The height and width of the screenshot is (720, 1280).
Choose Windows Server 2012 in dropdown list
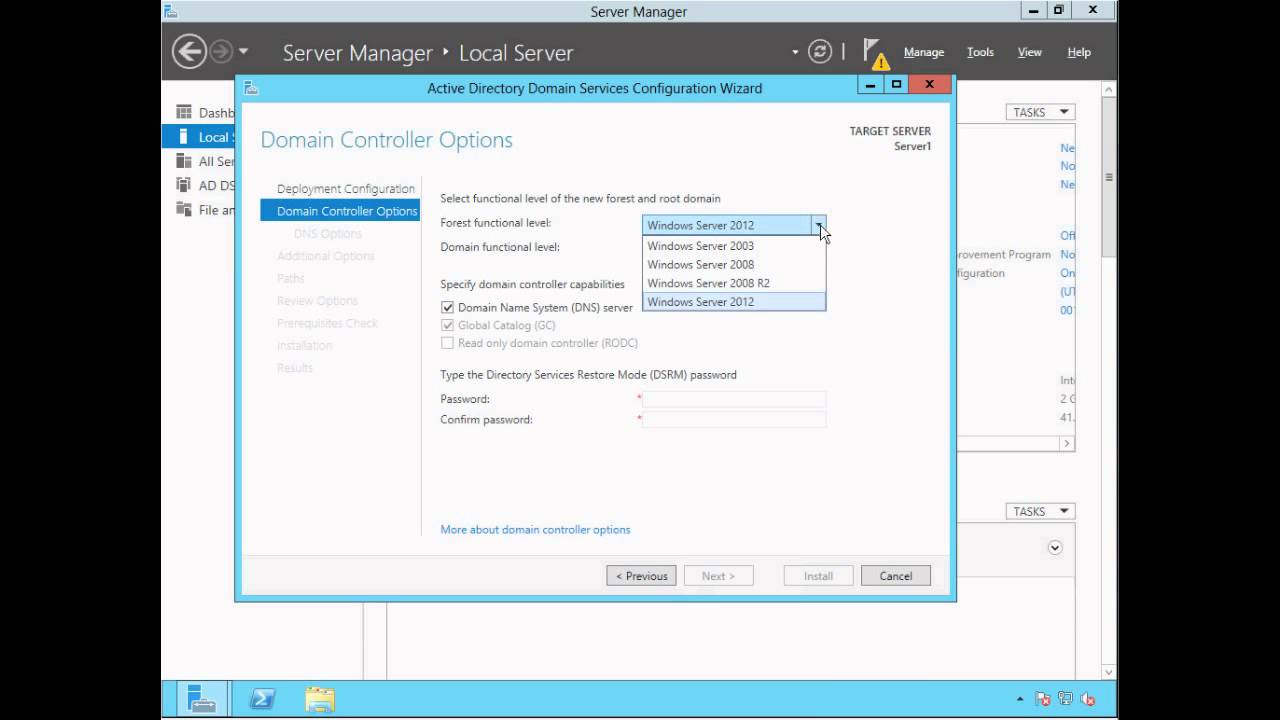click(734, 302)
